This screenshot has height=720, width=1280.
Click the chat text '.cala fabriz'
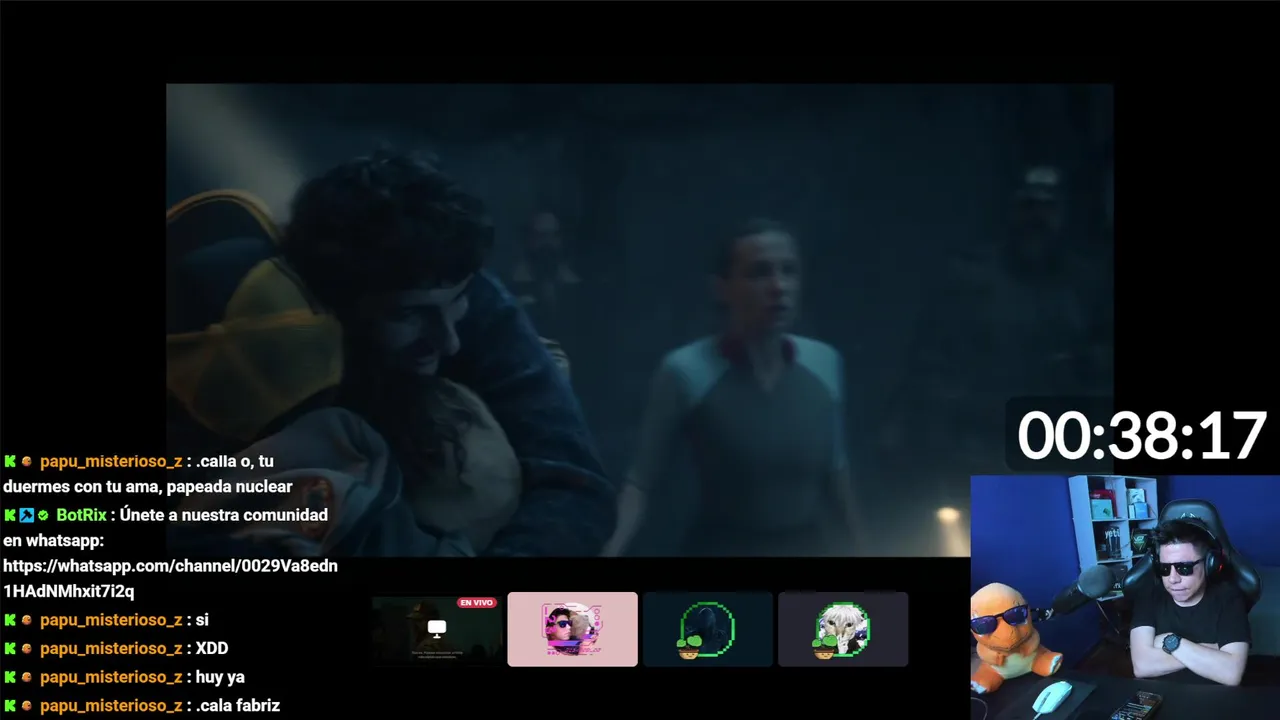tap(238, 706)
